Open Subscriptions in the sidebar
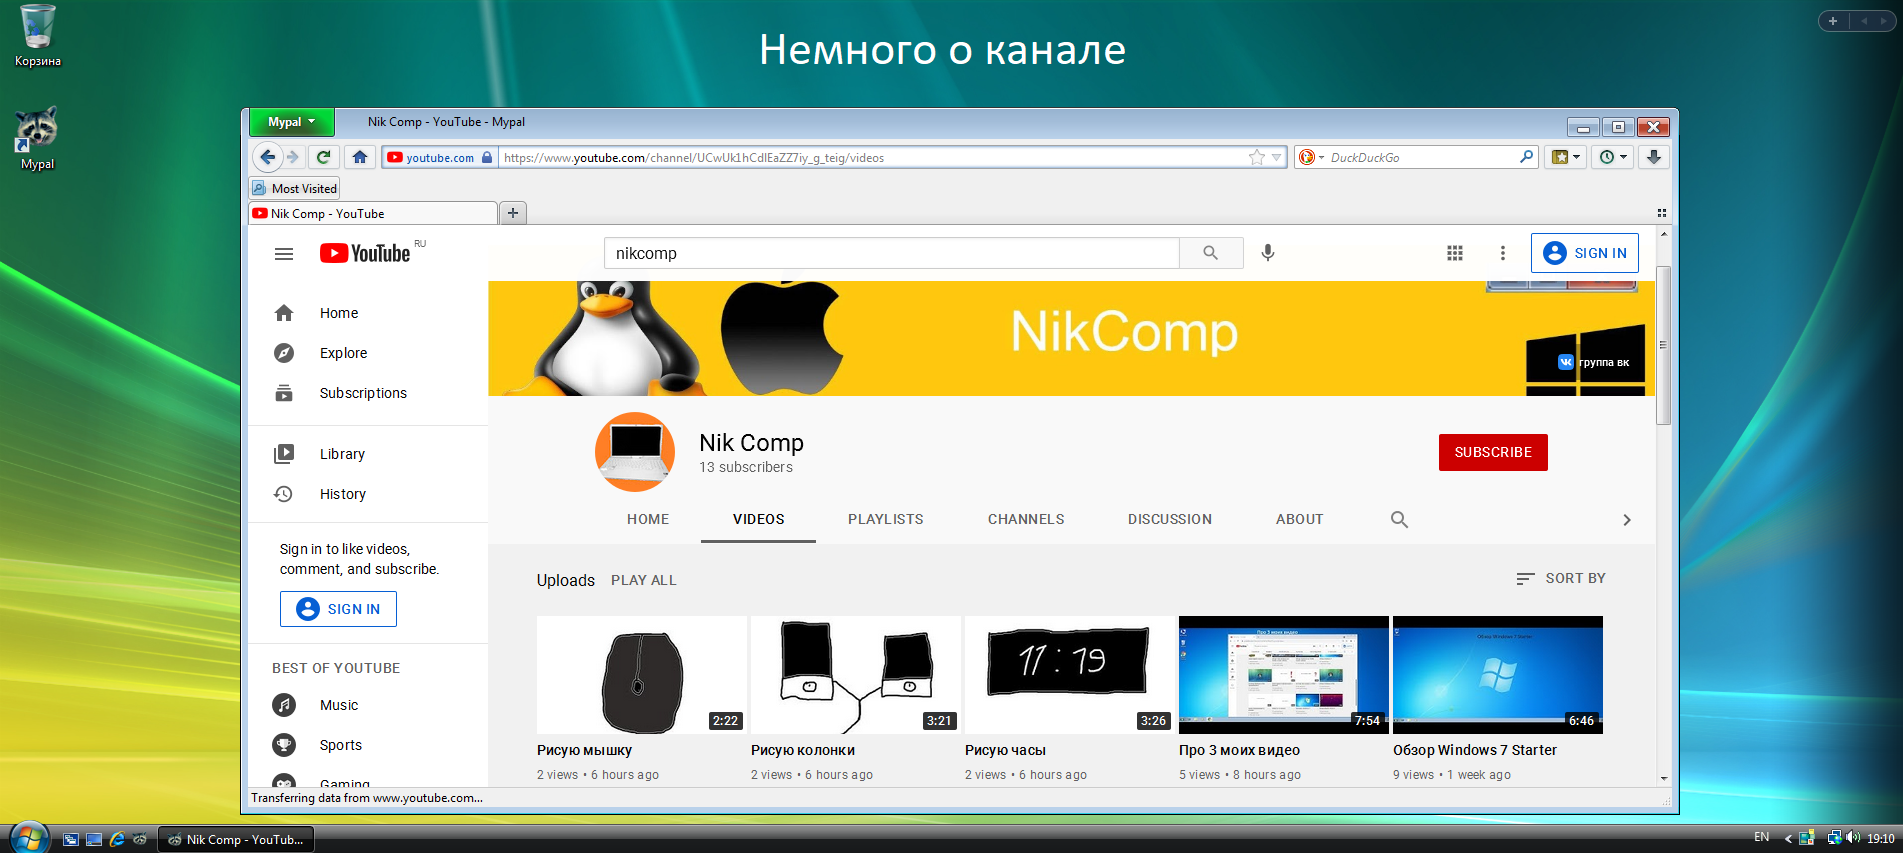The image size is (1903, 853). point(368,393)
